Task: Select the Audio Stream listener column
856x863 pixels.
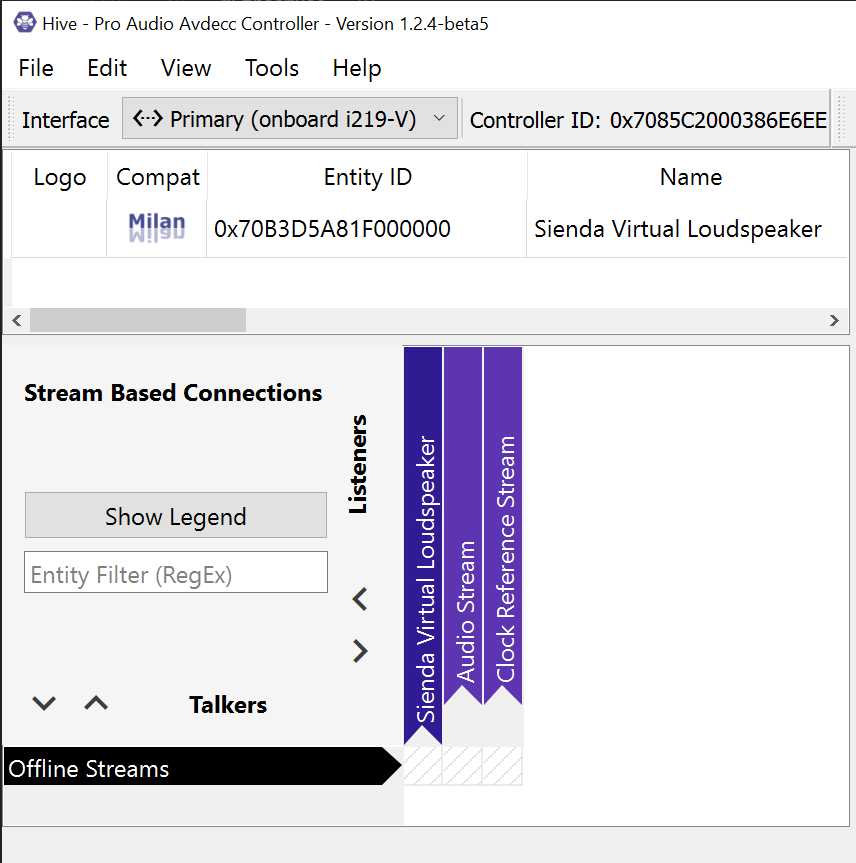Action: tap(463, 526)
